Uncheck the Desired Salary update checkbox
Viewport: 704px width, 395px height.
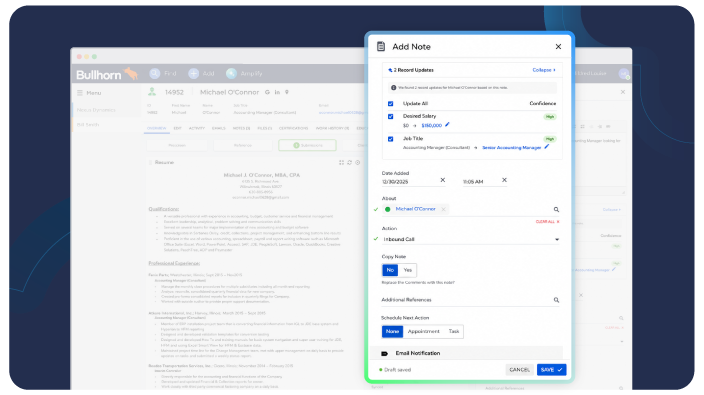point(391,116)
